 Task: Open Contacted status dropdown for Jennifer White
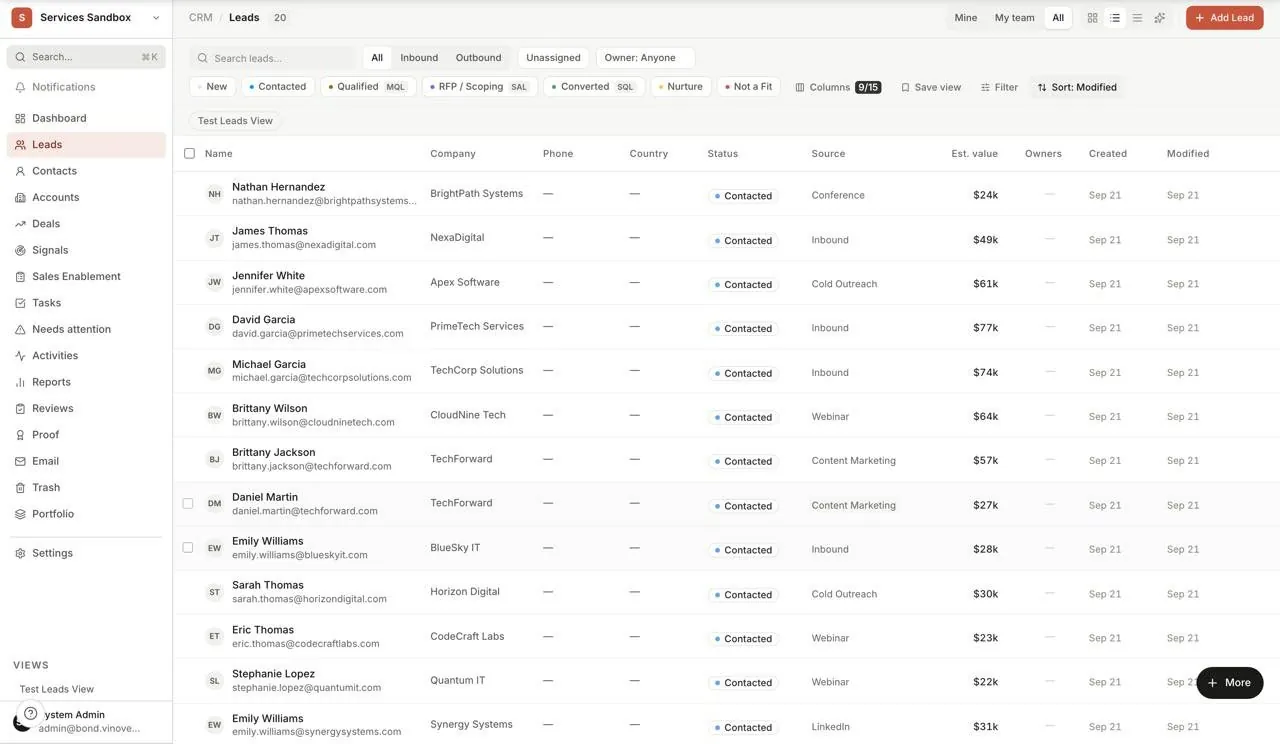tap(743, 285)
